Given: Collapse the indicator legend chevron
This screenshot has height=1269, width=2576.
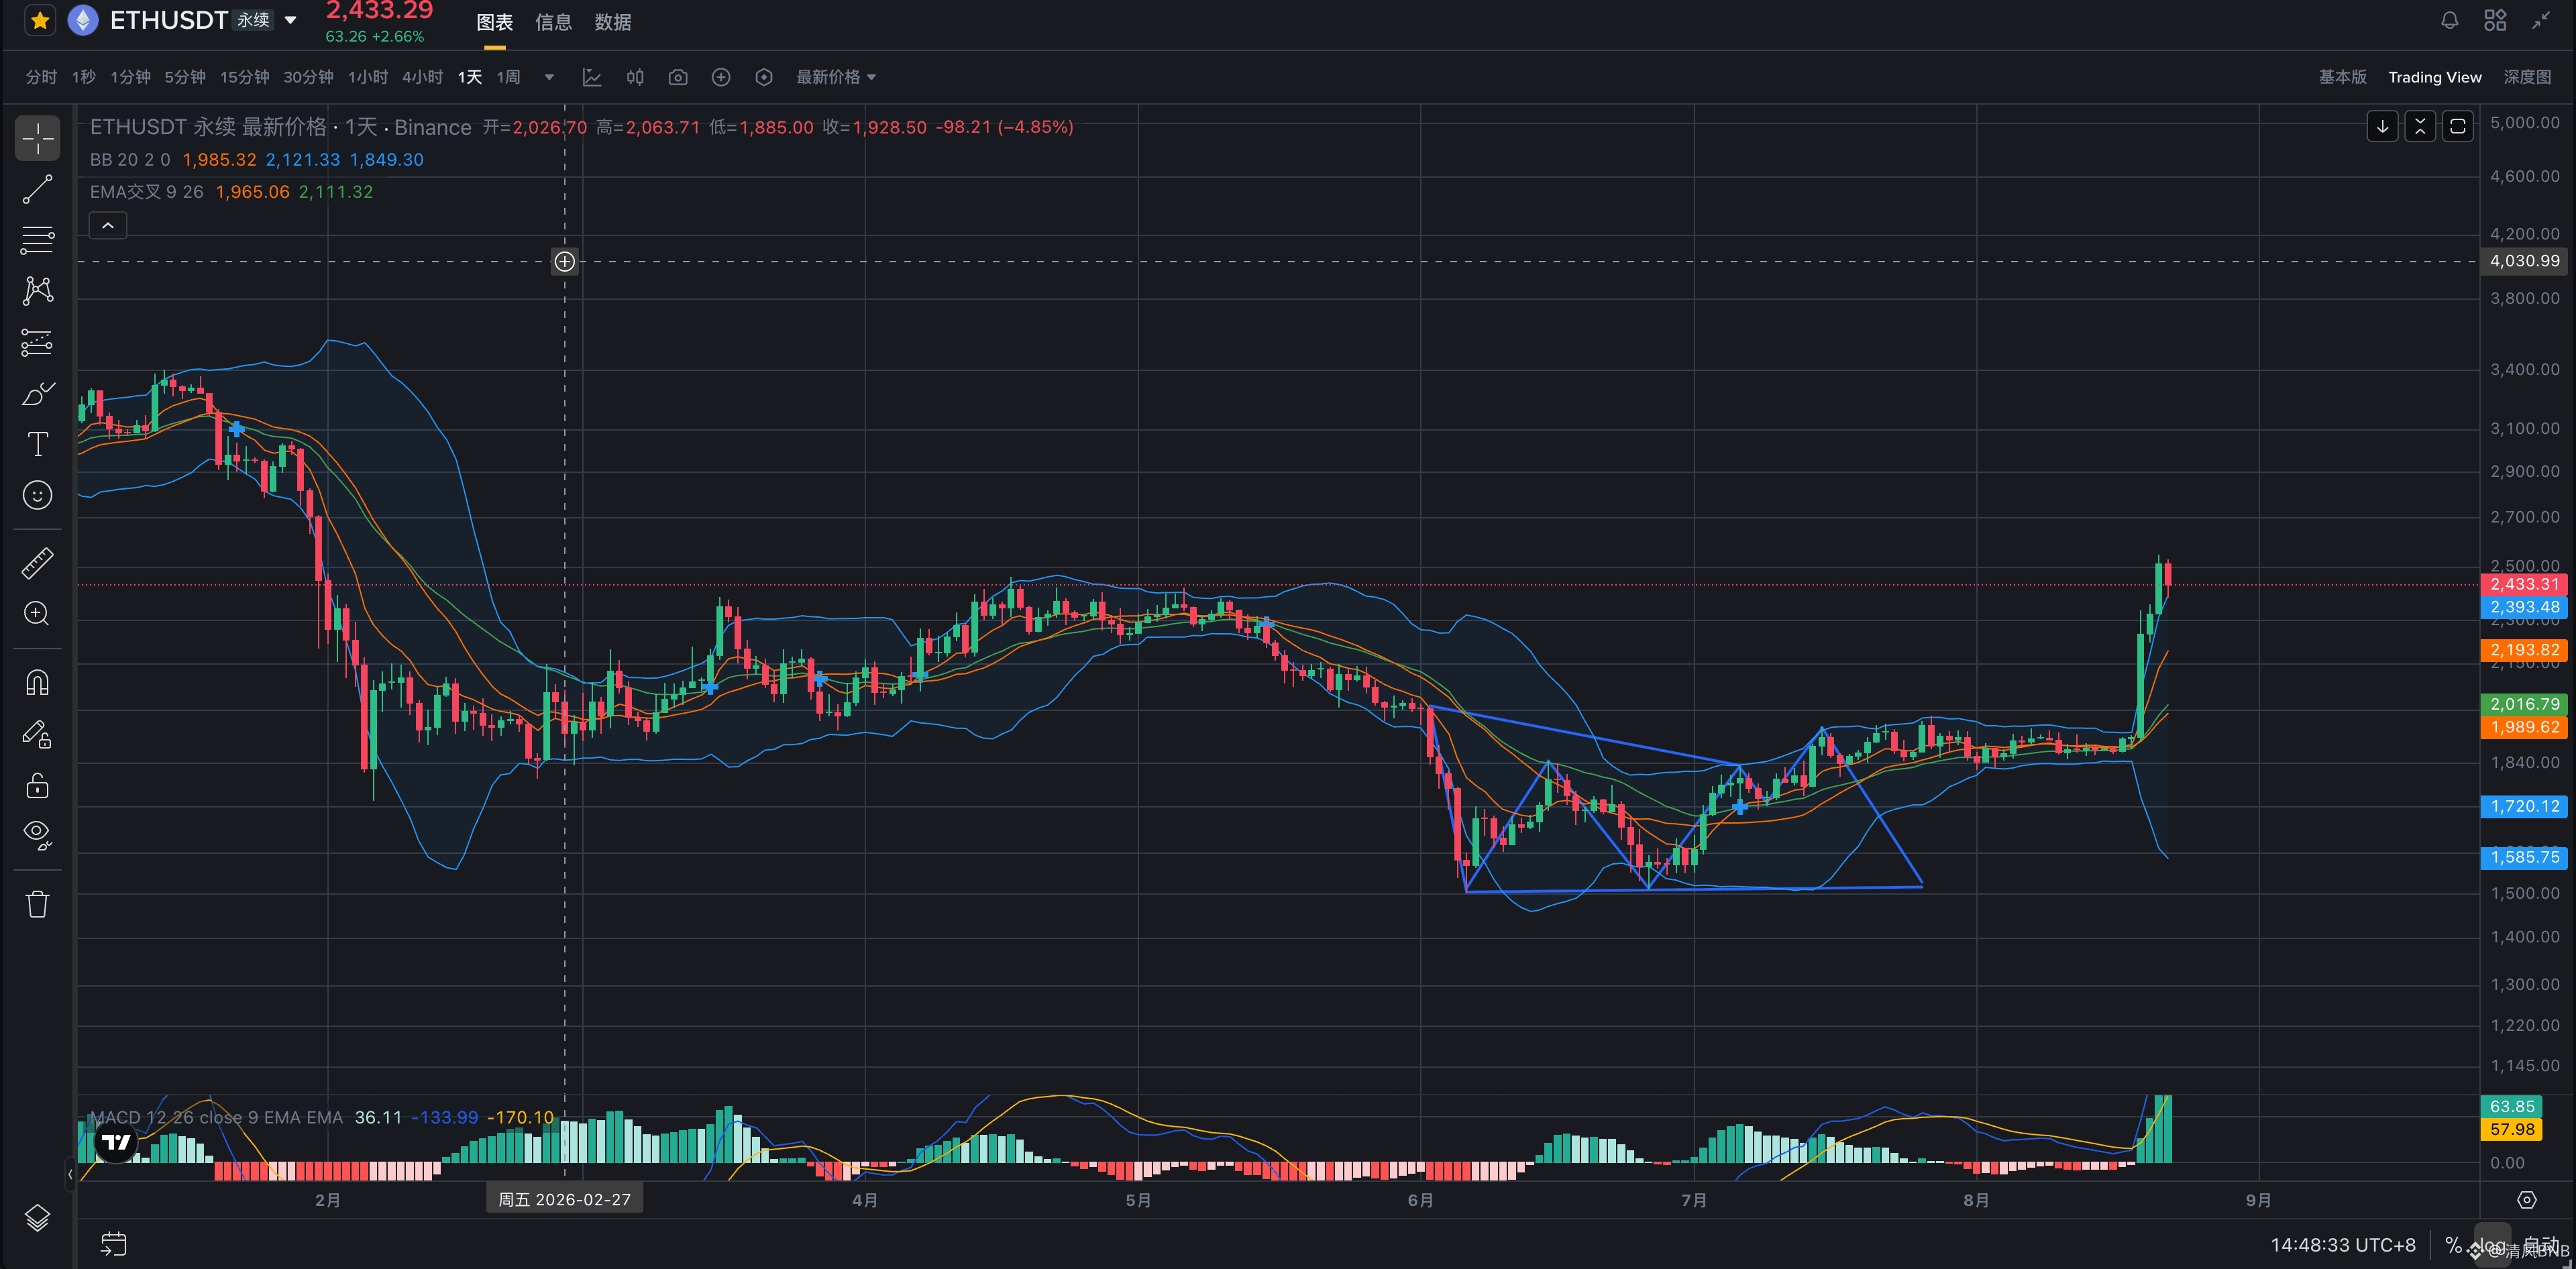Looking at the screenshot, I should [108, 226].
